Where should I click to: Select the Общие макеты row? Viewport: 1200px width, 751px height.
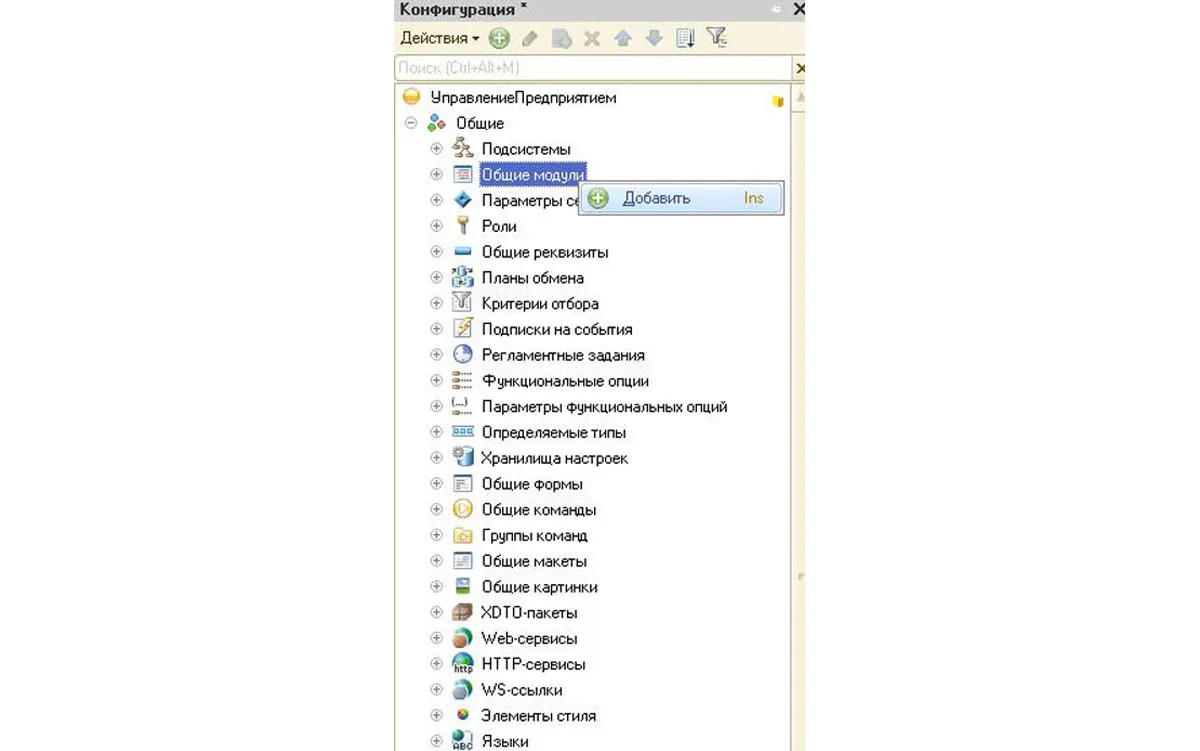pos(534,561)
